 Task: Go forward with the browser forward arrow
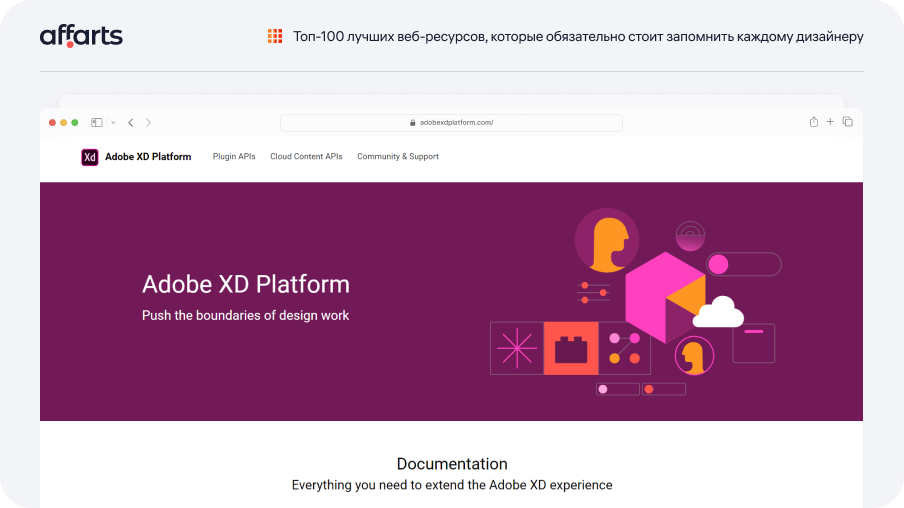pyautogui.click(x=148, y=122)
